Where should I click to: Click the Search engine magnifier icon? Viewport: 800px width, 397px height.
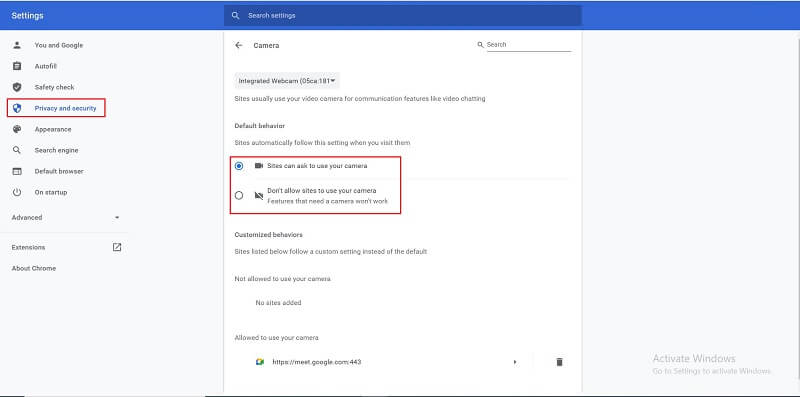click(17, 150)
